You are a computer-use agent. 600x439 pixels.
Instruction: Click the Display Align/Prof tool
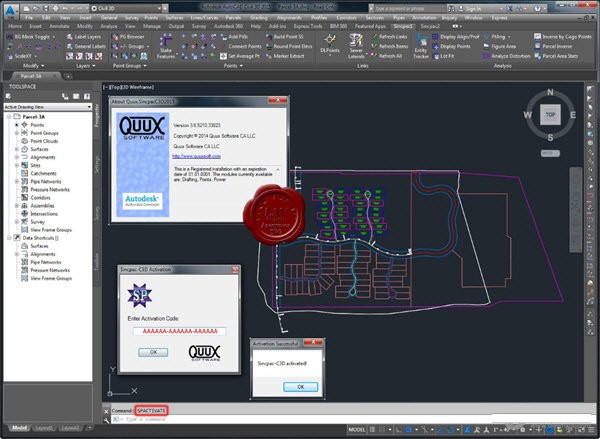click(x=456, y=37)
